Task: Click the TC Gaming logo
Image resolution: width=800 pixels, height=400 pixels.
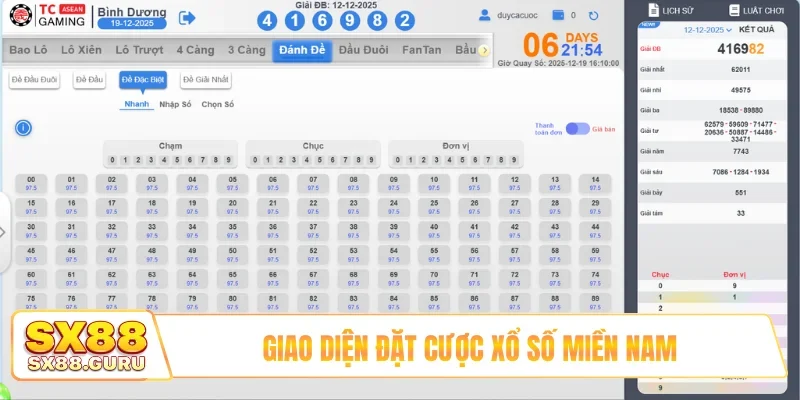Action: tap(47, 15)
